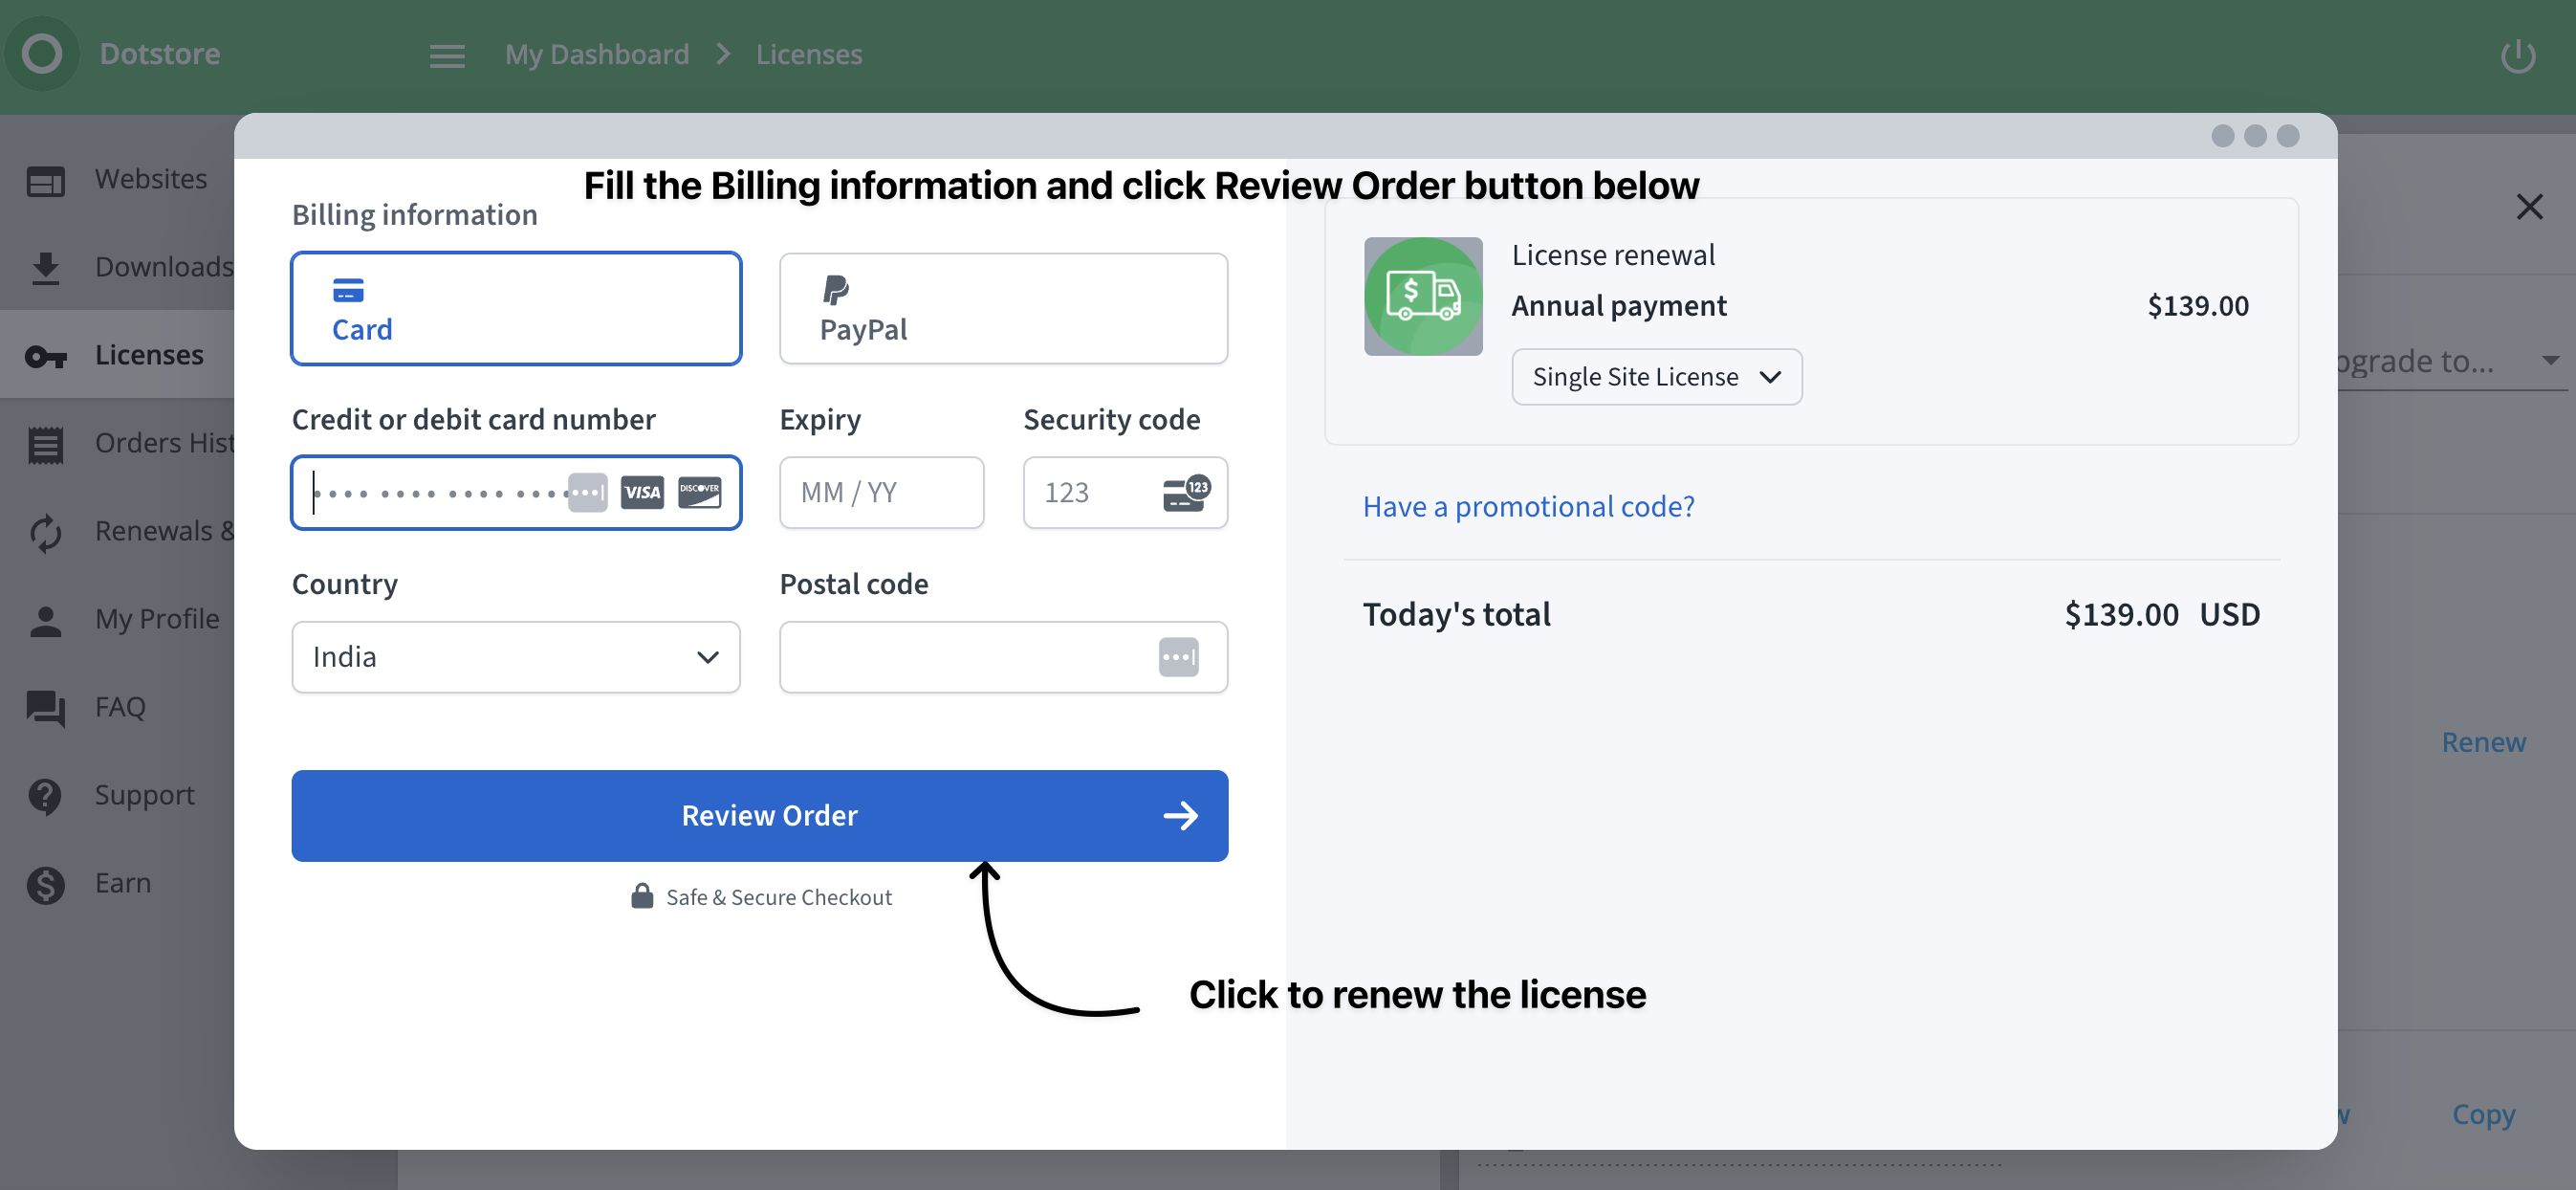This screenshot has width=2576, height=1190.
Task: Click the Dotstore logo icon
Action: pos(42,54)
